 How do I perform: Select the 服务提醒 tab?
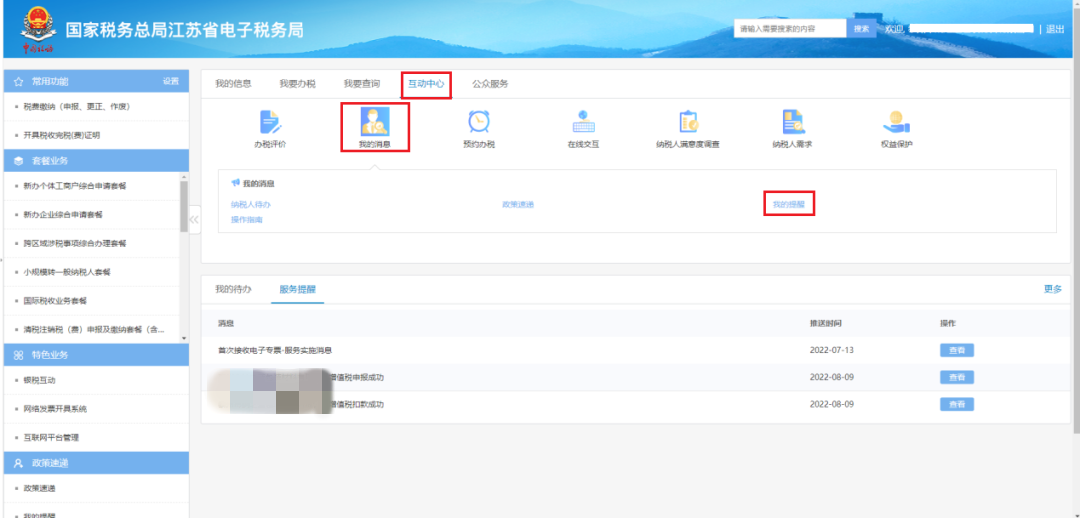tap(298, 289)
